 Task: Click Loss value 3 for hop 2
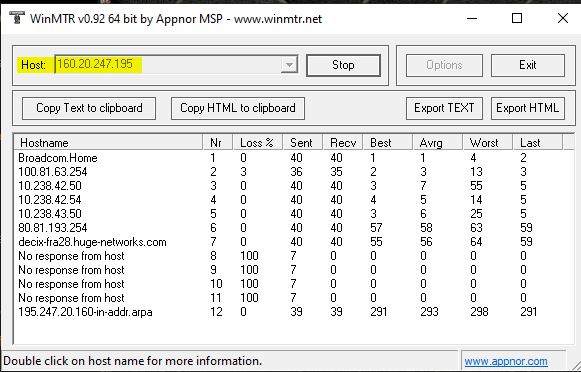tap(243, 172)
